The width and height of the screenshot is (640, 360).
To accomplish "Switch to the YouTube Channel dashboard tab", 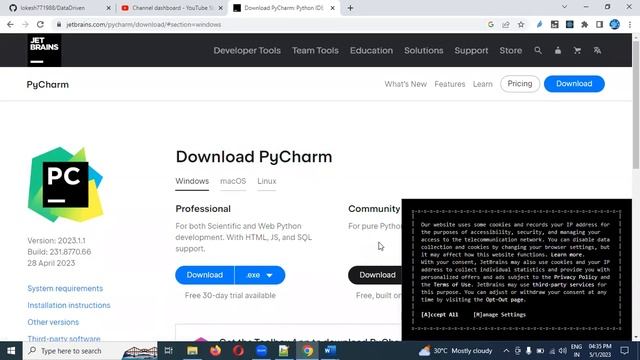I will tap(171, 8).
